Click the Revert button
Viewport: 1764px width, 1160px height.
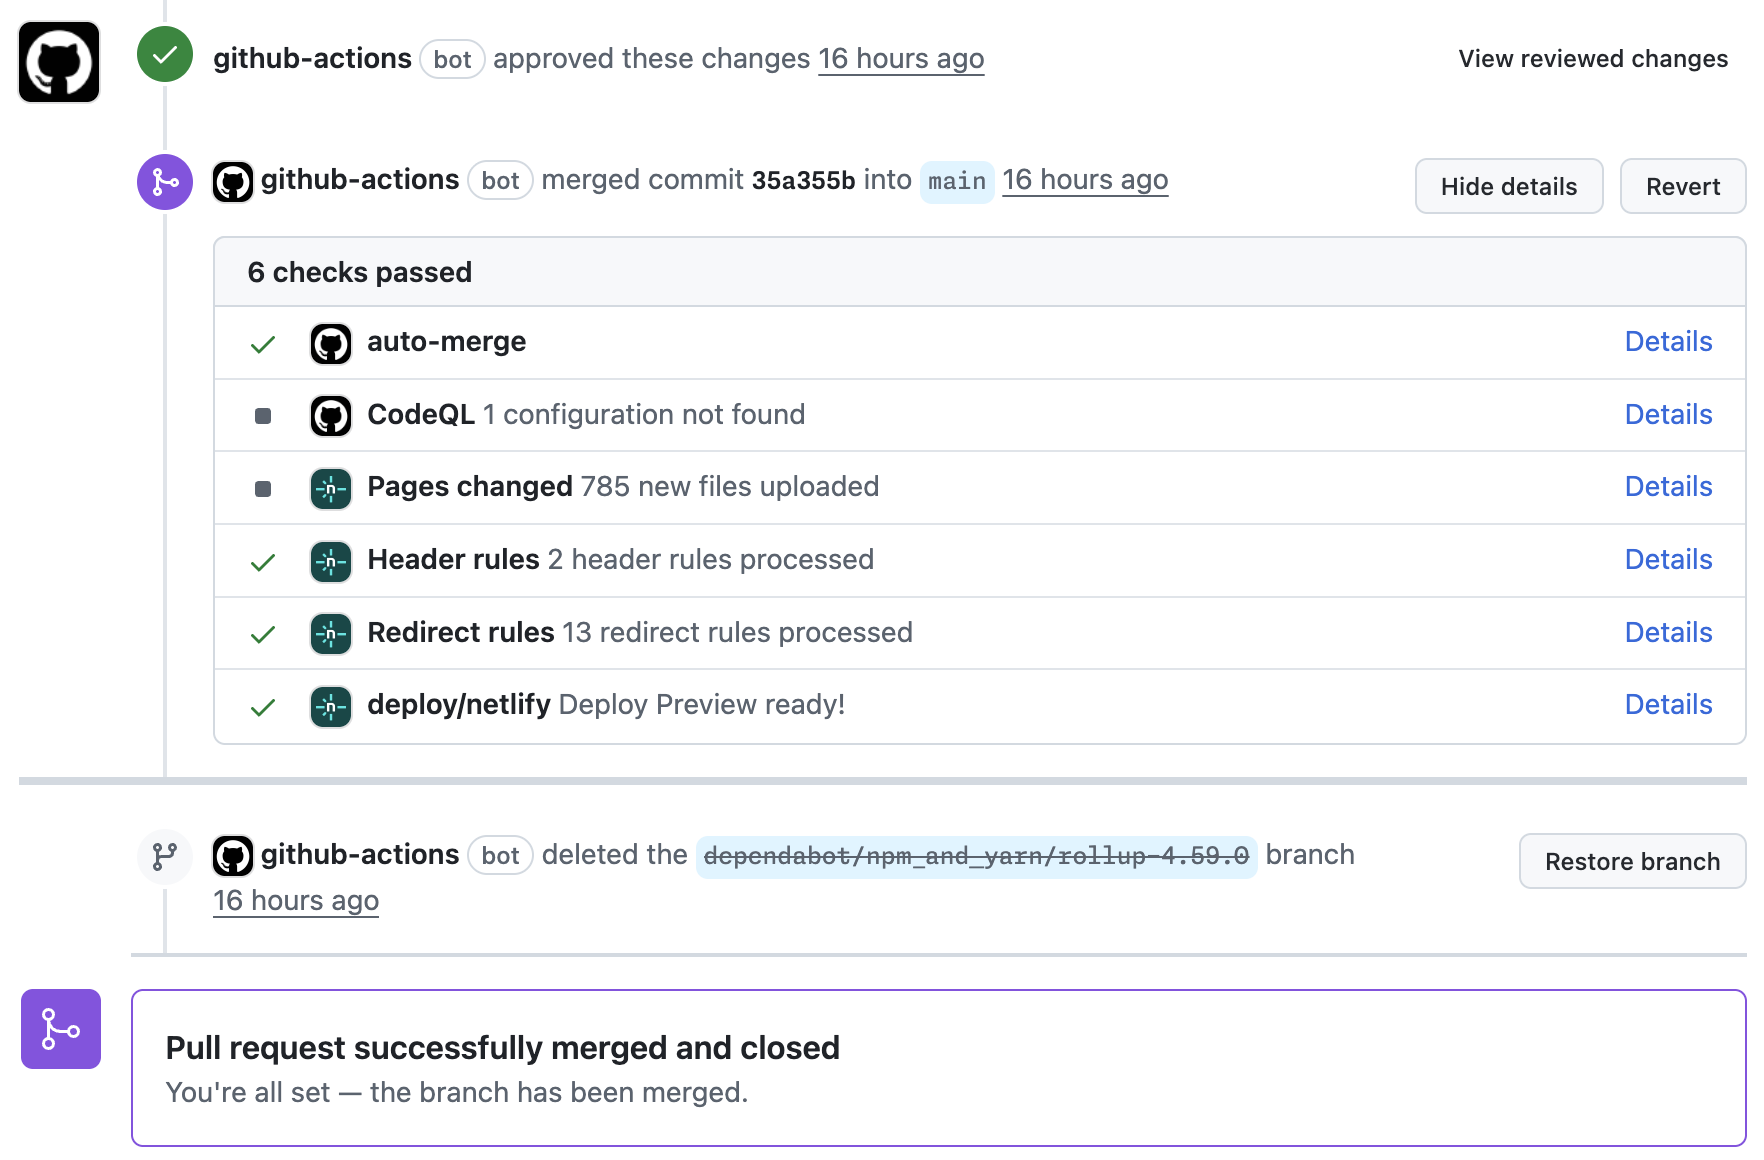pos(1682,186)
